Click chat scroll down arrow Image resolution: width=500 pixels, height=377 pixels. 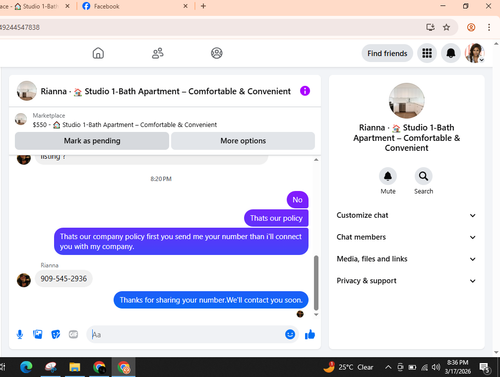pos(316,314)
